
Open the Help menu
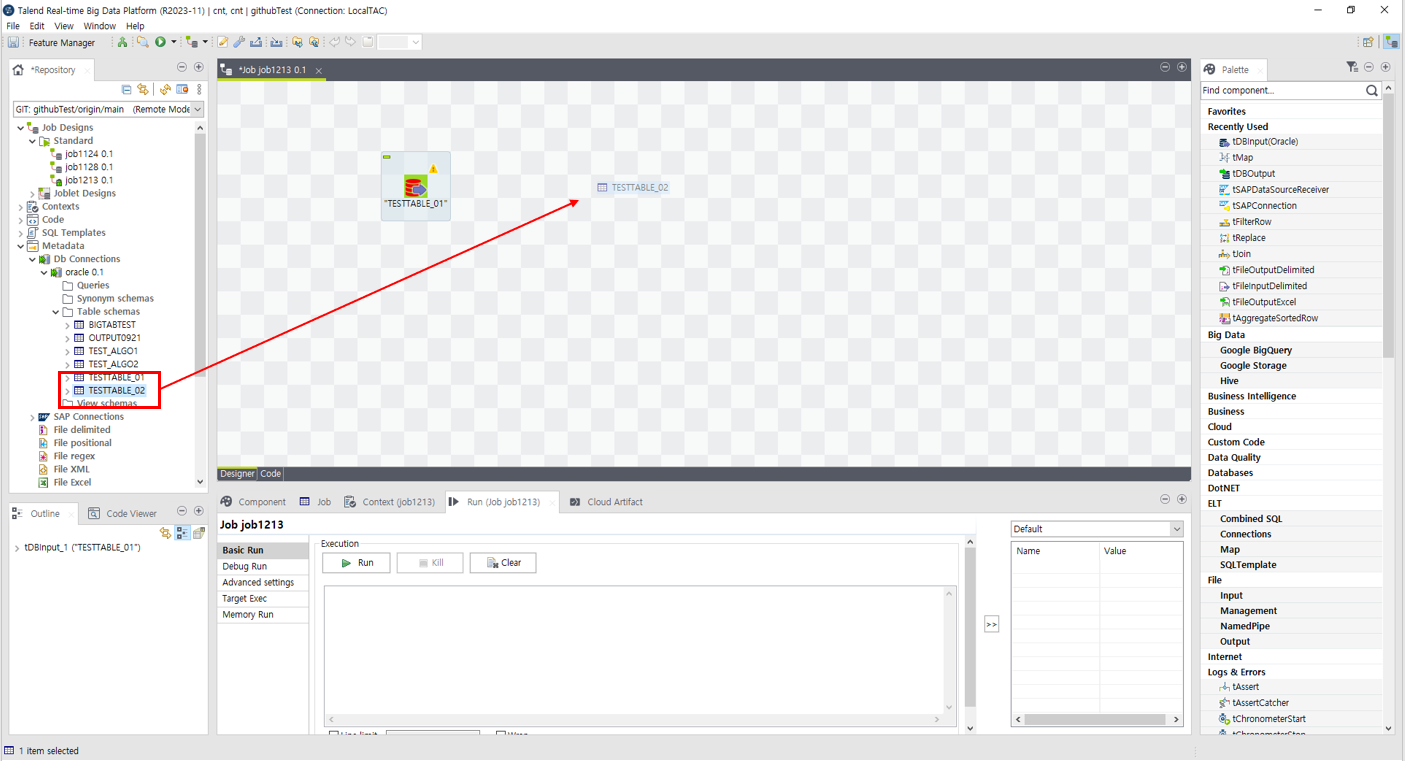pos(135,26)
